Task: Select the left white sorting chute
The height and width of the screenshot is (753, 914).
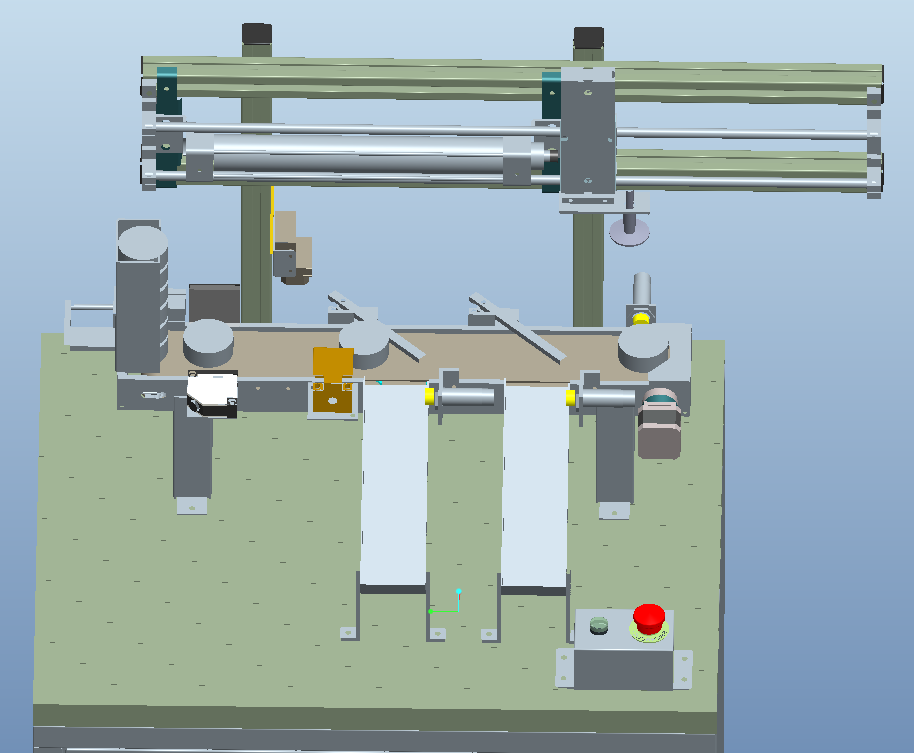Action: click(x=394, y=484)
